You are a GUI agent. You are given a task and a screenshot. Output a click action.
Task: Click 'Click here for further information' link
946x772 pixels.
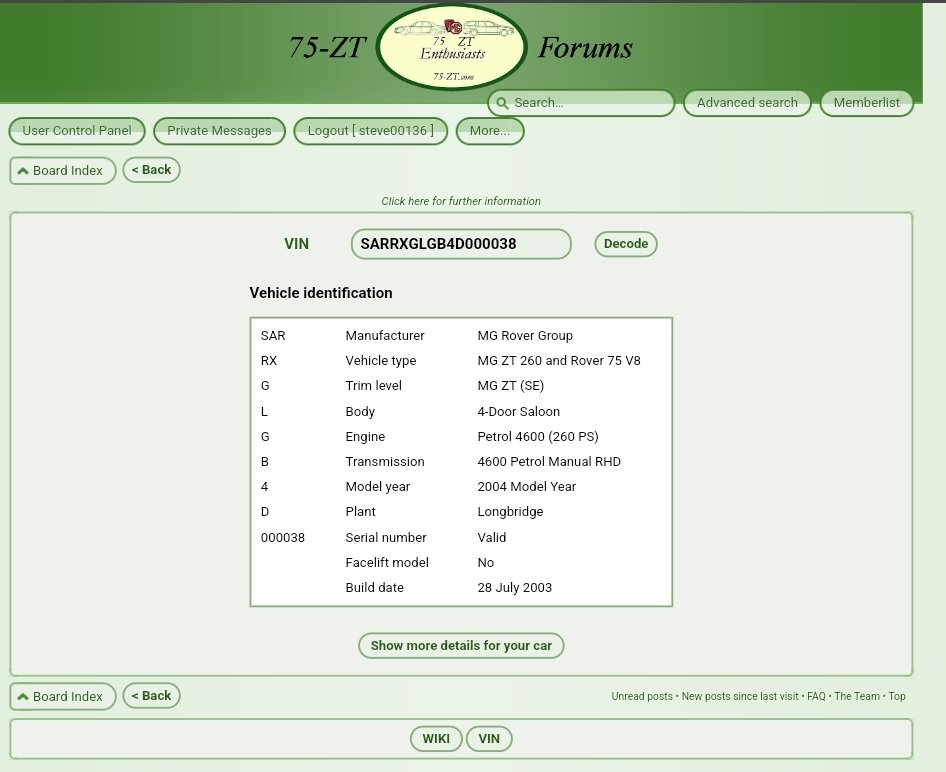tap(461, 201)
